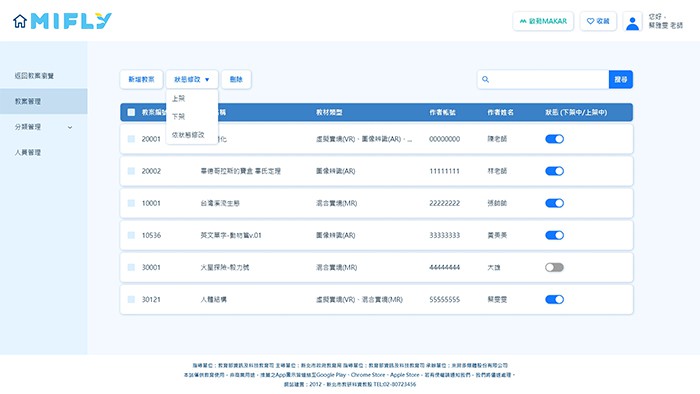Viewport: 700px width, 394px height.
Task: Choose 下架 from the status menu
Action: coord(178,116)
